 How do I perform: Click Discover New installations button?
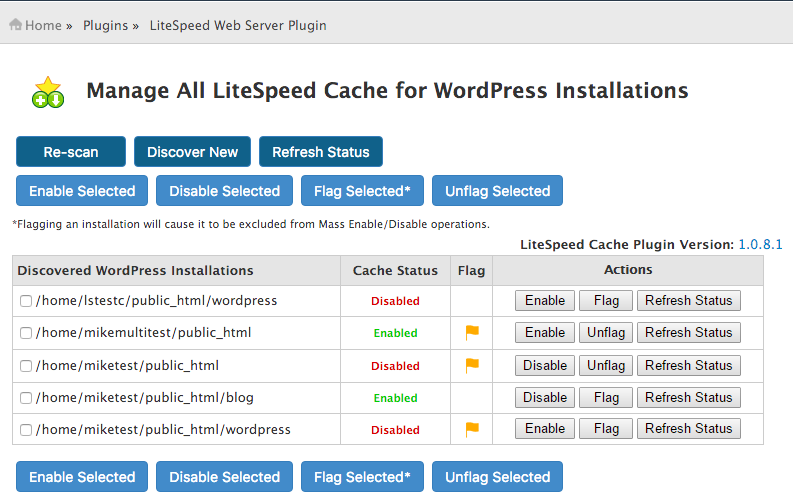pos(192,152)
